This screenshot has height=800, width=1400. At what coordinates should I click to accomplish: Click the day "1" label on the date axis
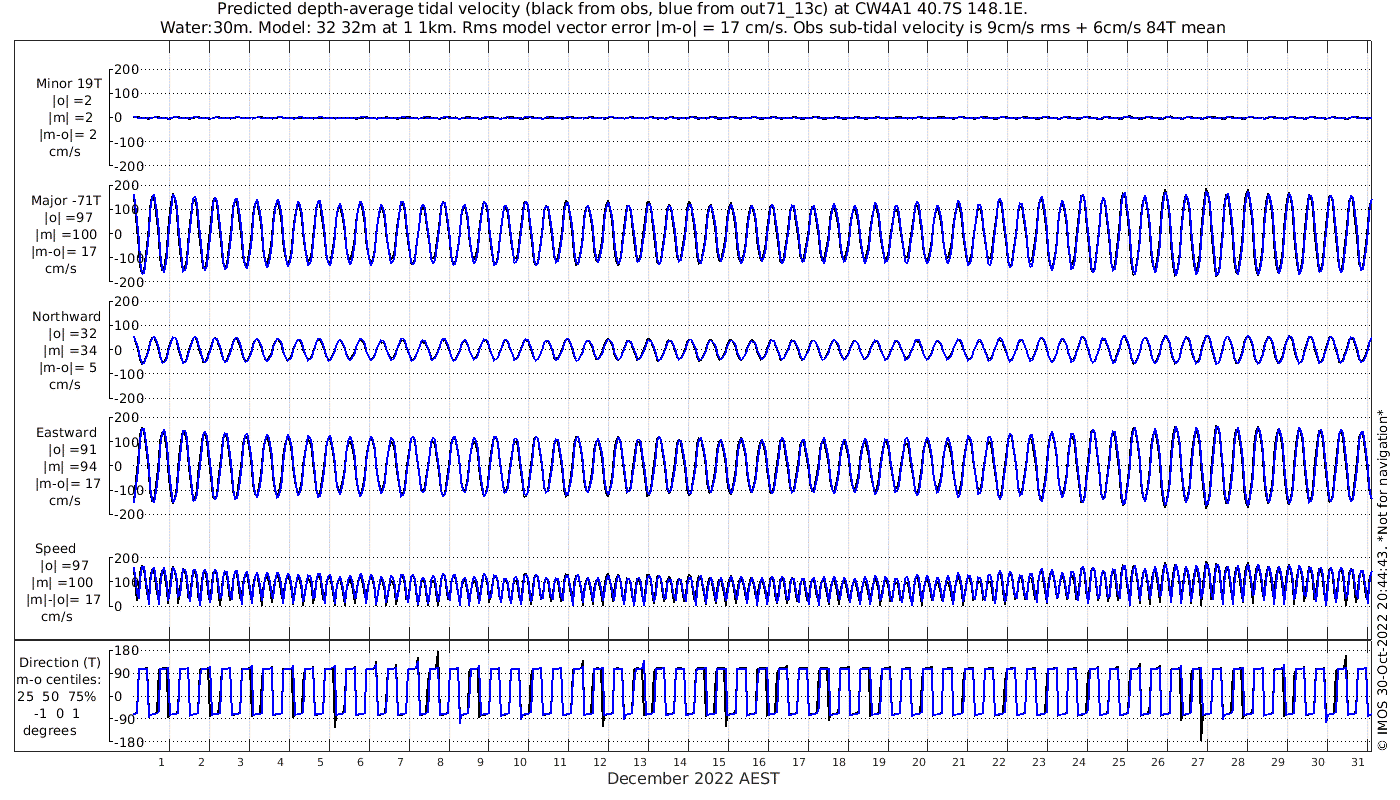161,762
